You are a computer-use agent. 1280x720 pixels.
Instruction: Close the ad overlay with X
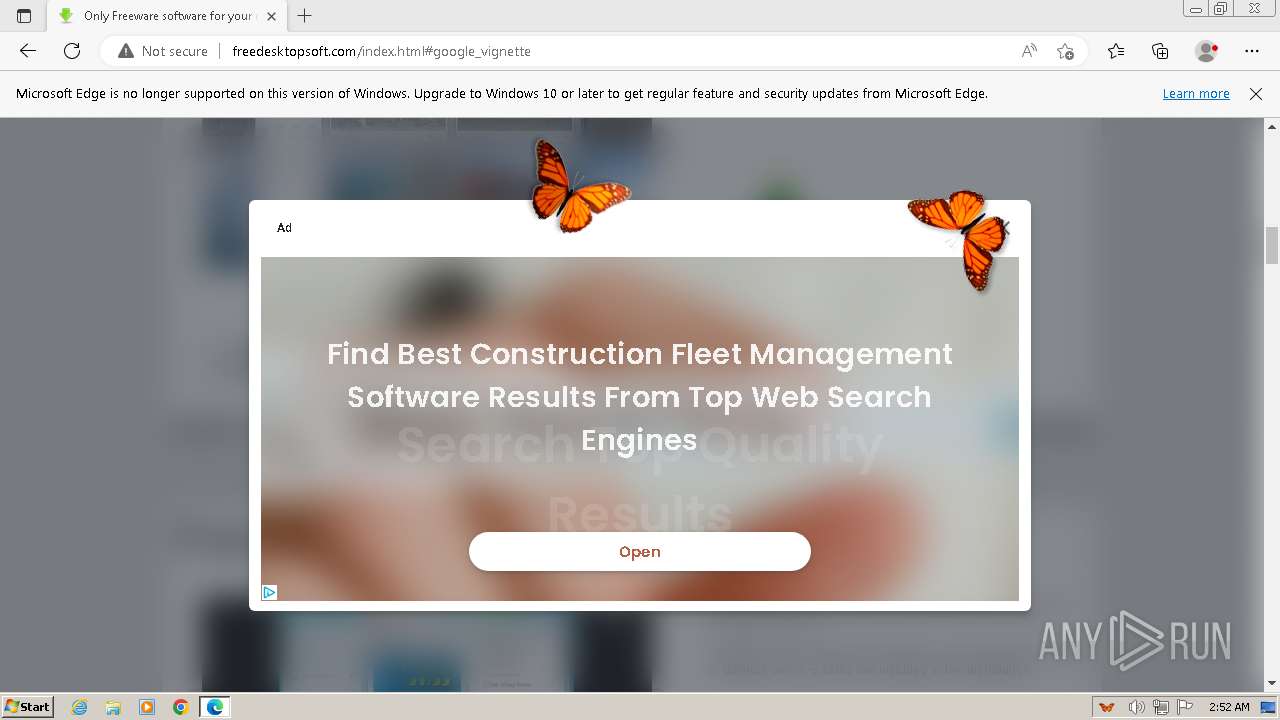coord(1004,229)
